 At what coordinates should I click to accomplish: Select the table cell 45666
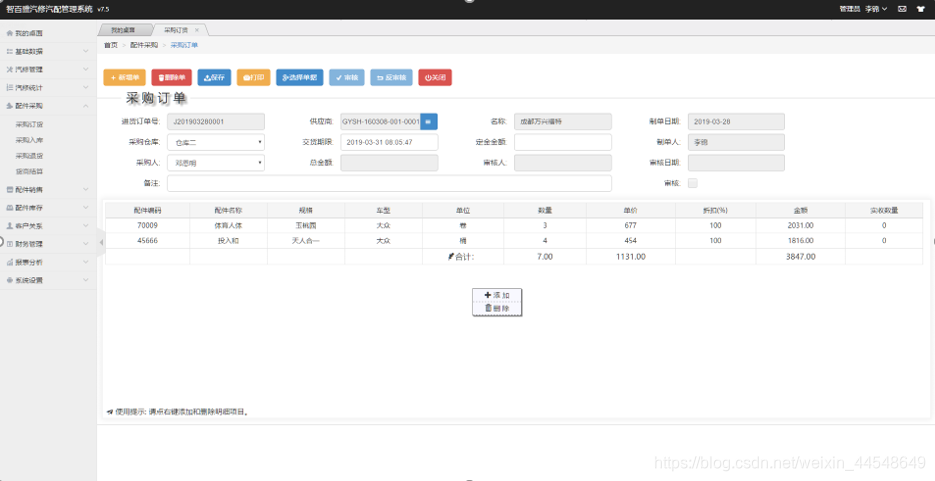coord(147,241)
